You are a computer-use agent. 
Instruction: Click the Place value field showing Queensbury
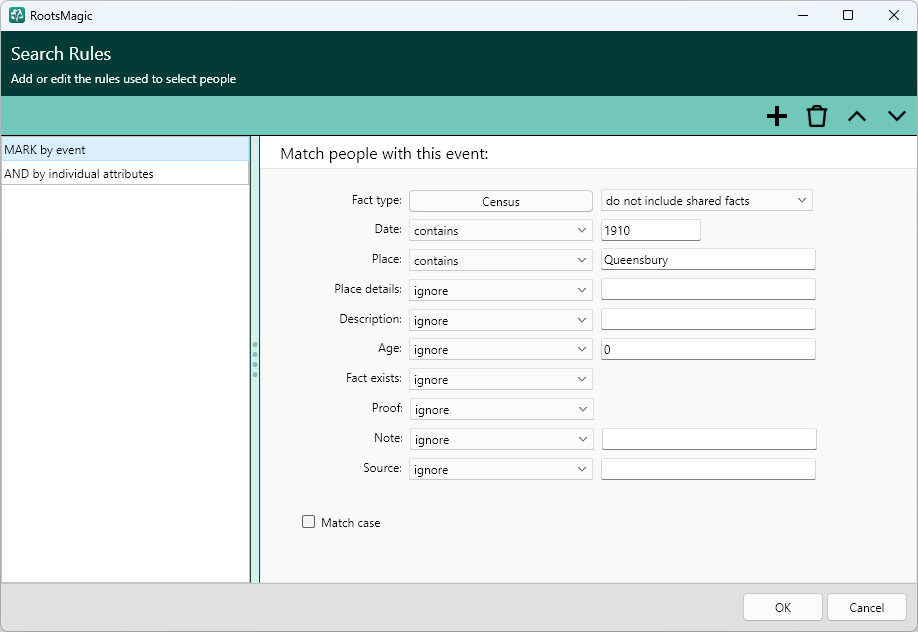pos(708,259)
